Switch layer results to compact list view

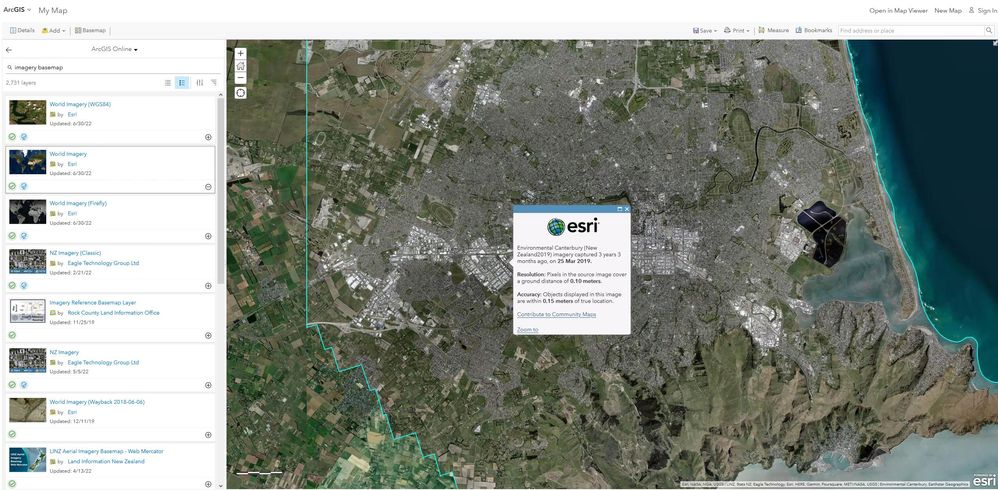168,83
